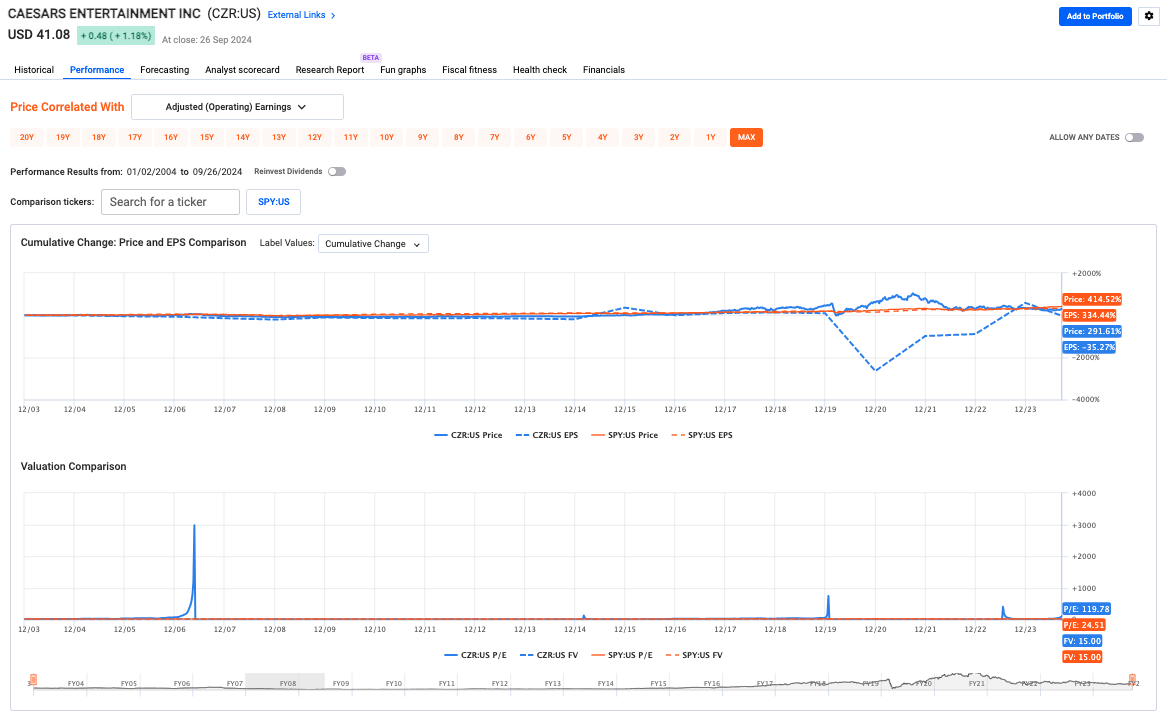Remove the SPY:US comparison ticker chip
The image size is (1167, 718).
pos(273,202)
